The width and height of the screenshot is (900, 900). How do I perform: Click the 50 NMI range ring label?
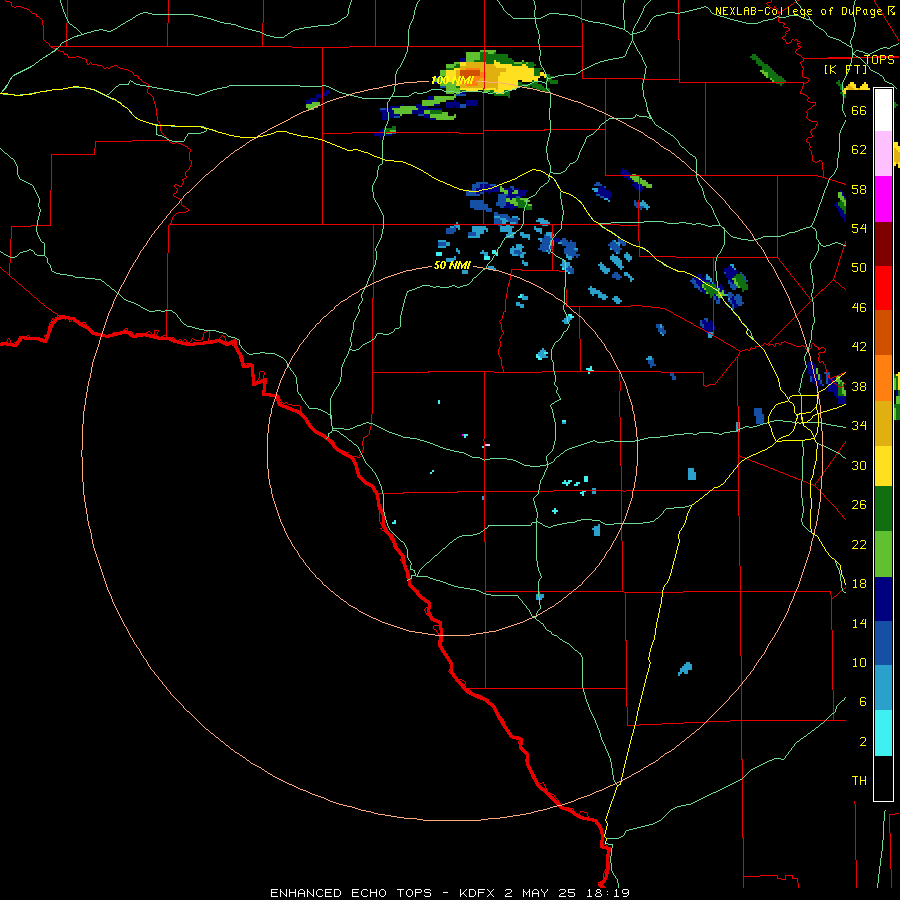point(452,265)
